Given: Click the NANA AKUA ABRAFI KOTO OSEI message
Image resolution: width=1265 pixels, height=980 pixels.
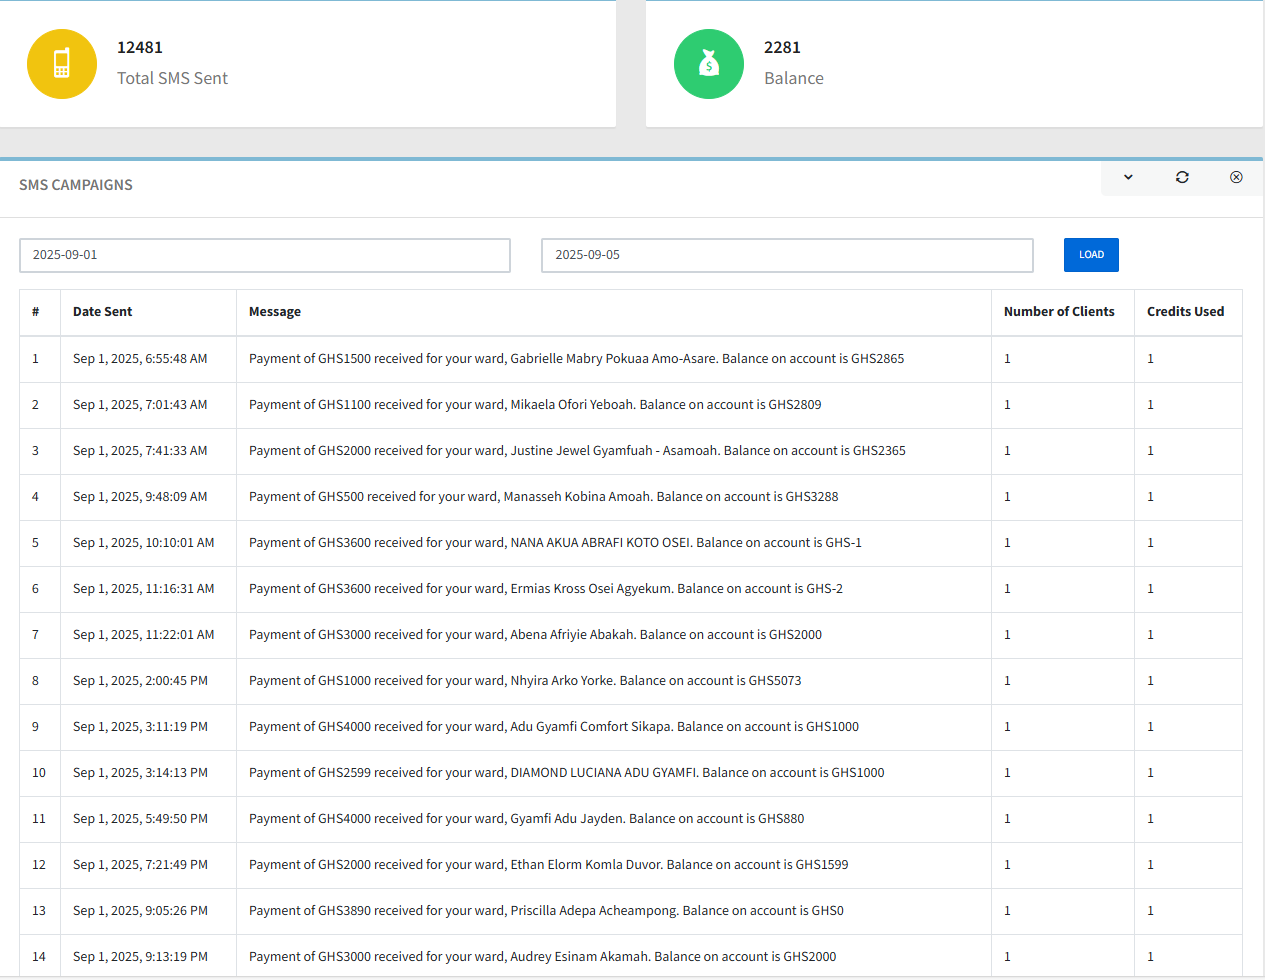Looking at the screenshot, I should point(555,543).
